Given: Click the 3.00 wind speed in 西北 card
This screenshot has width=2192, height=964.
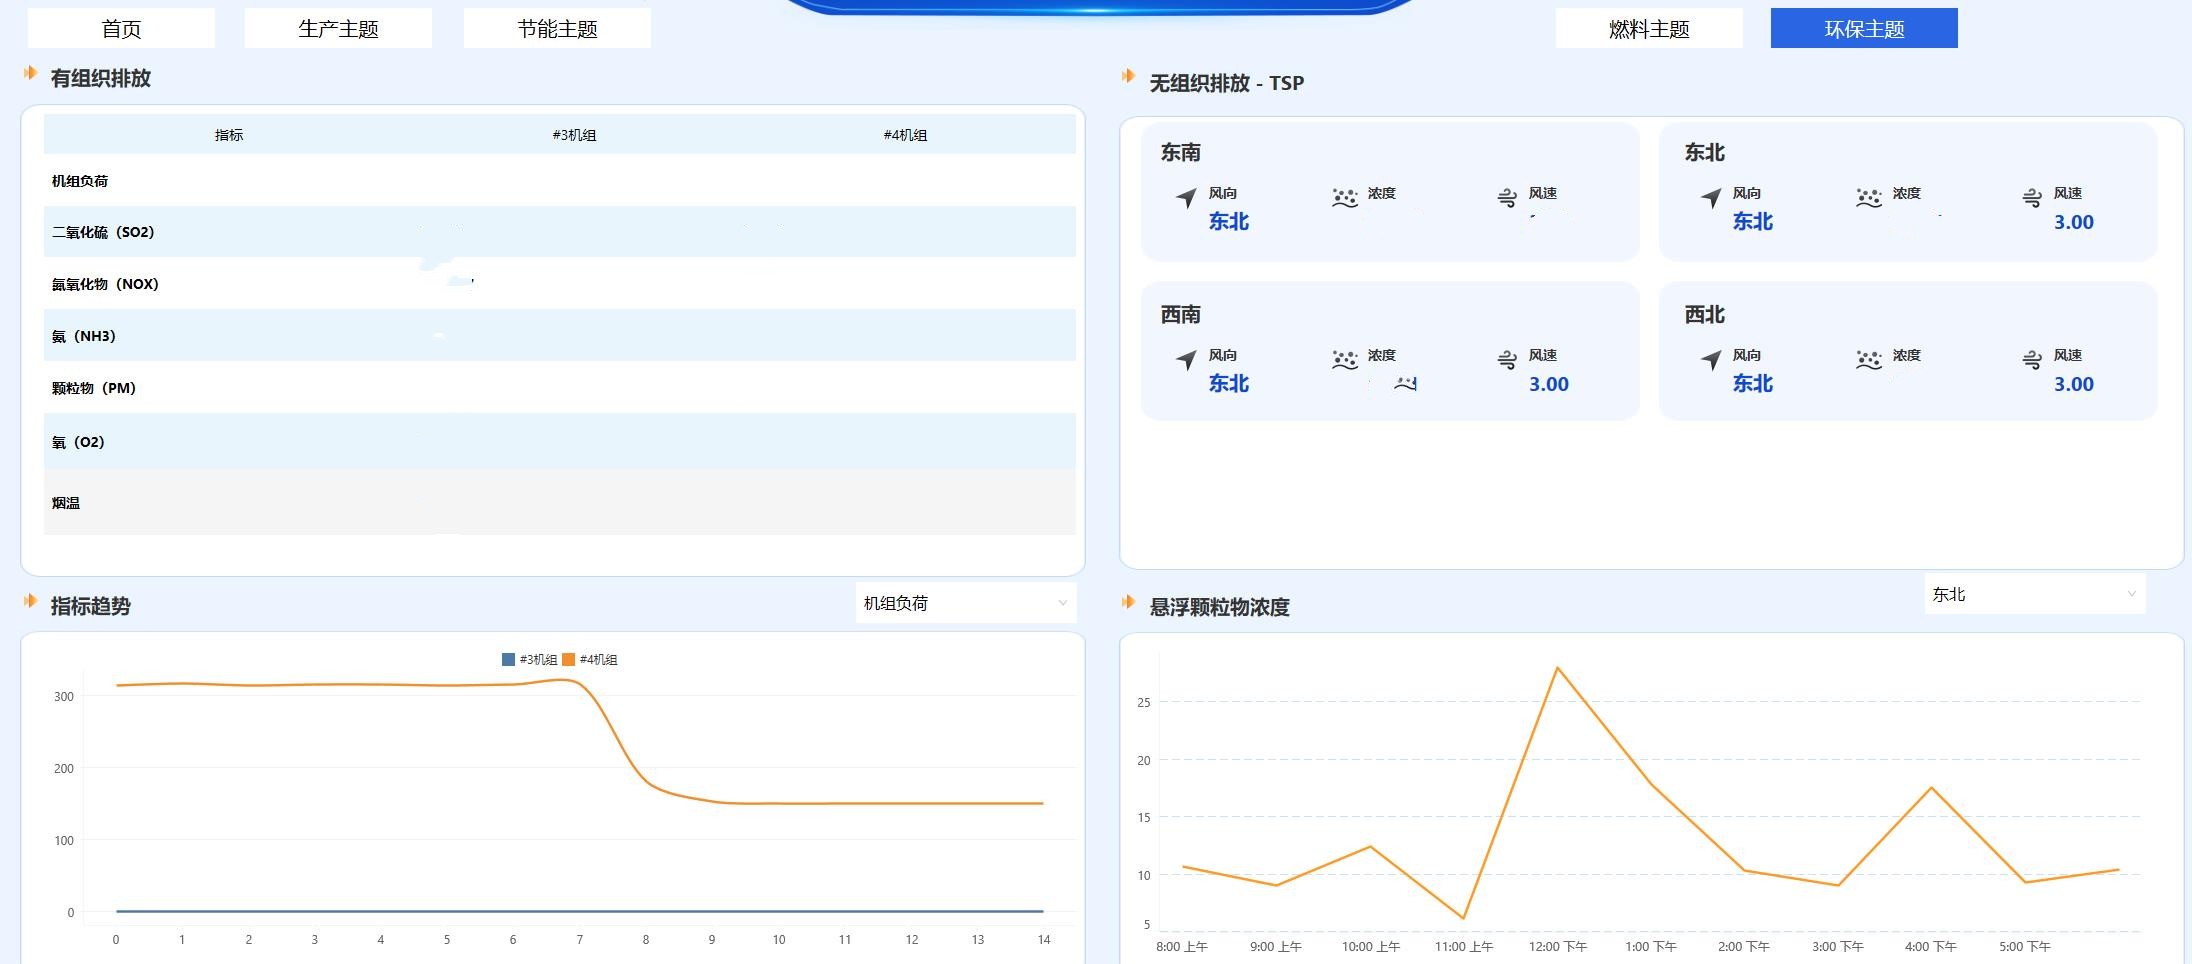Looking at the screenshot, I should (x=2073, y=384).
